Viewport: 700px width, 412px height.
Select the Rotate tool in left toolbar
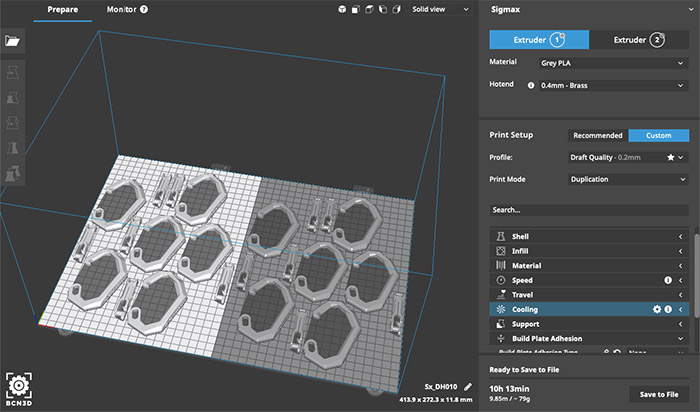coord(12,122)
